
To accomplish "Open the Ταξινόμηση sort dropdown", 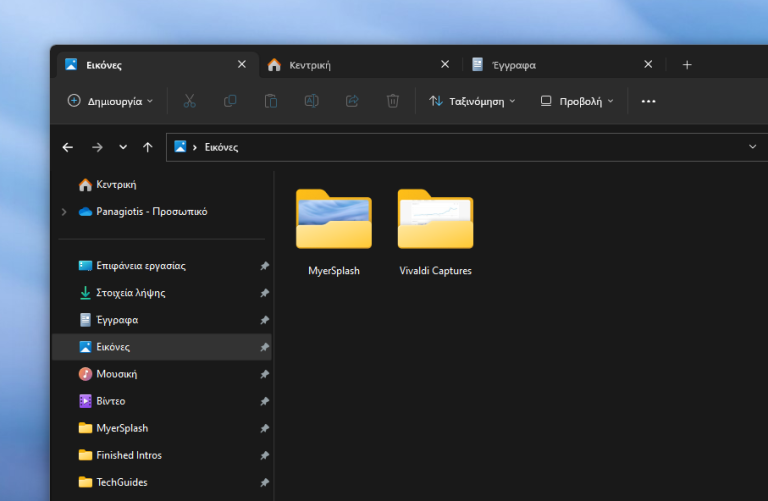I will pos(472,101).
